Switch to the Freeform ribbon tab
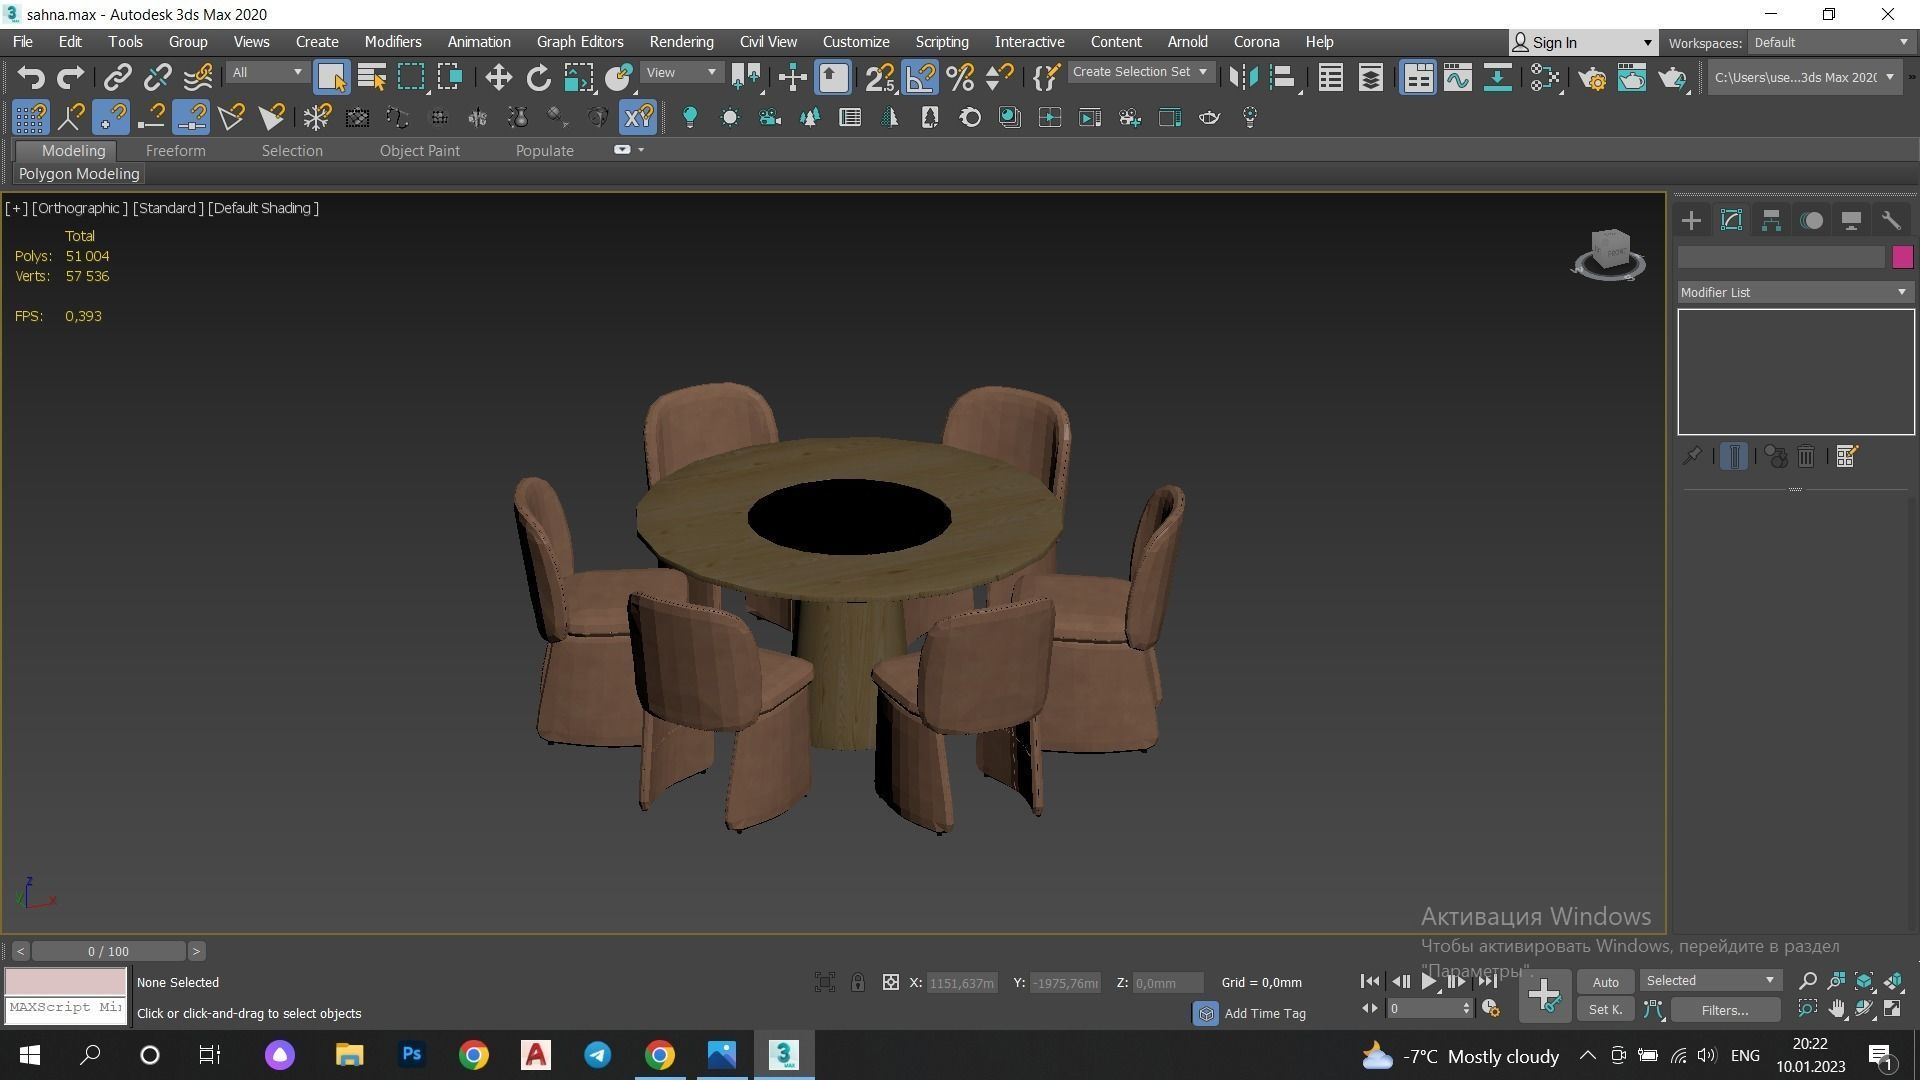The width and height of the screenshot is (1920, 1080). point(175,151)
